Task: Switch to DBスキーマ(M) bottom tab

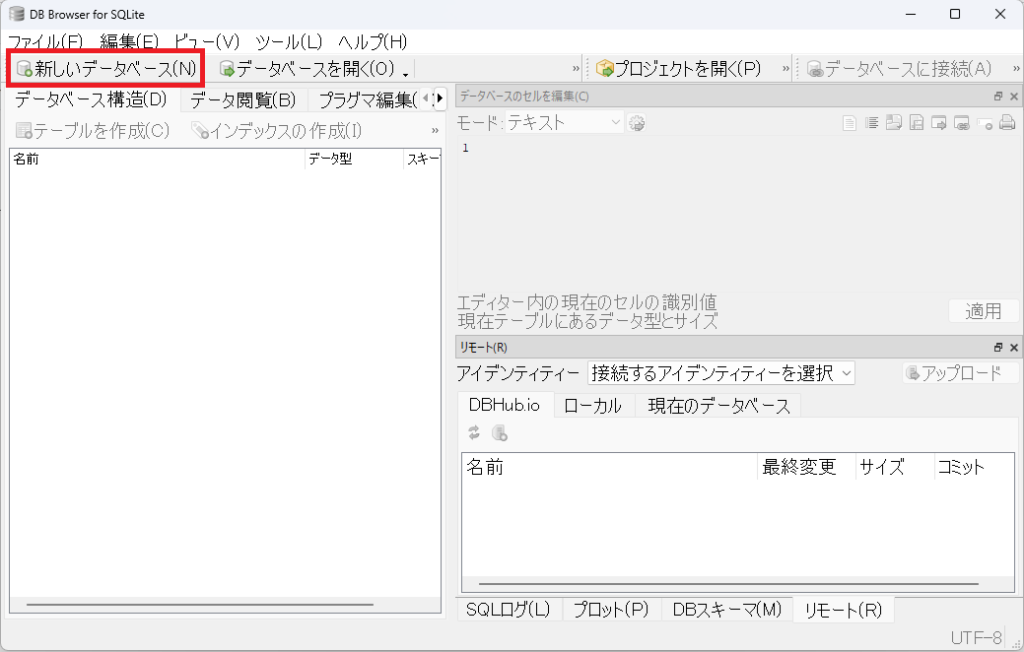Action: pyautogui.click(x=727, y=610)
